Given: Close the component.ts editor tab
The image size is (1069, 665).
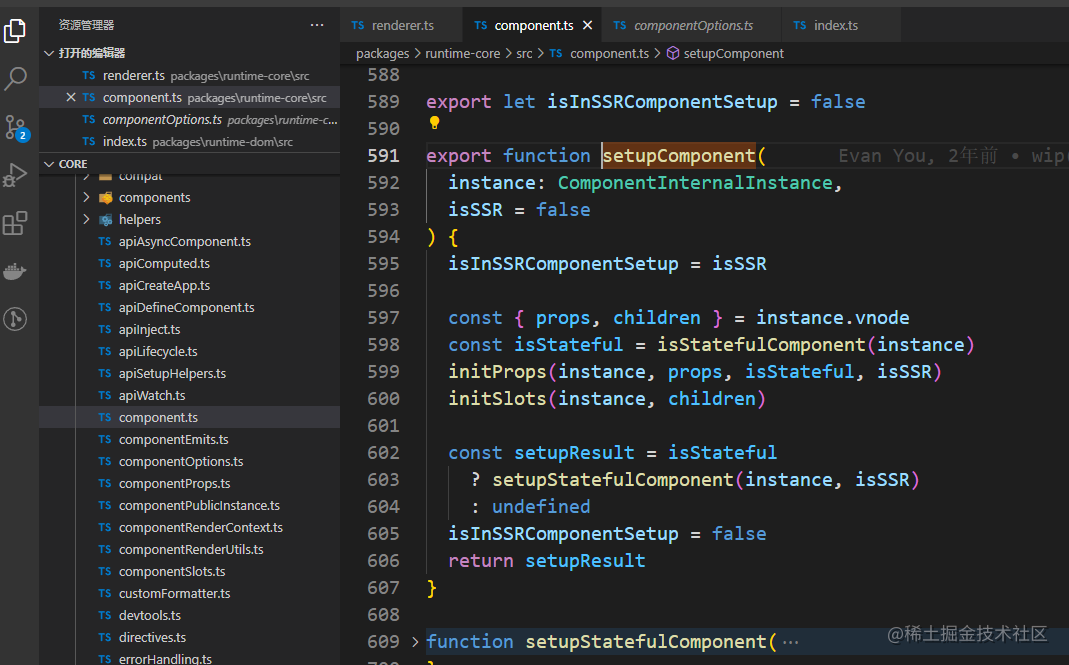Looking at the screenshot, I should coord(588,25).
